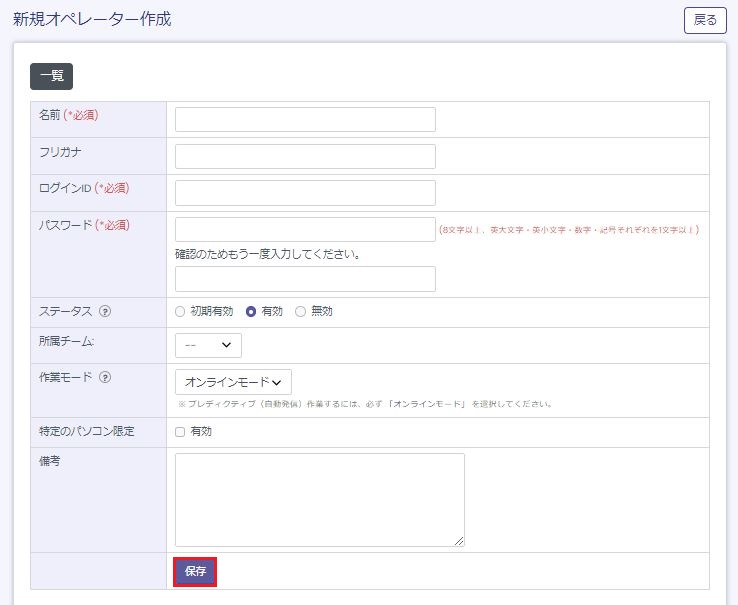This screenshot has width=738, height=605.
Task: Select the 無効 status radio button
Action: click(x=300, y=311)
